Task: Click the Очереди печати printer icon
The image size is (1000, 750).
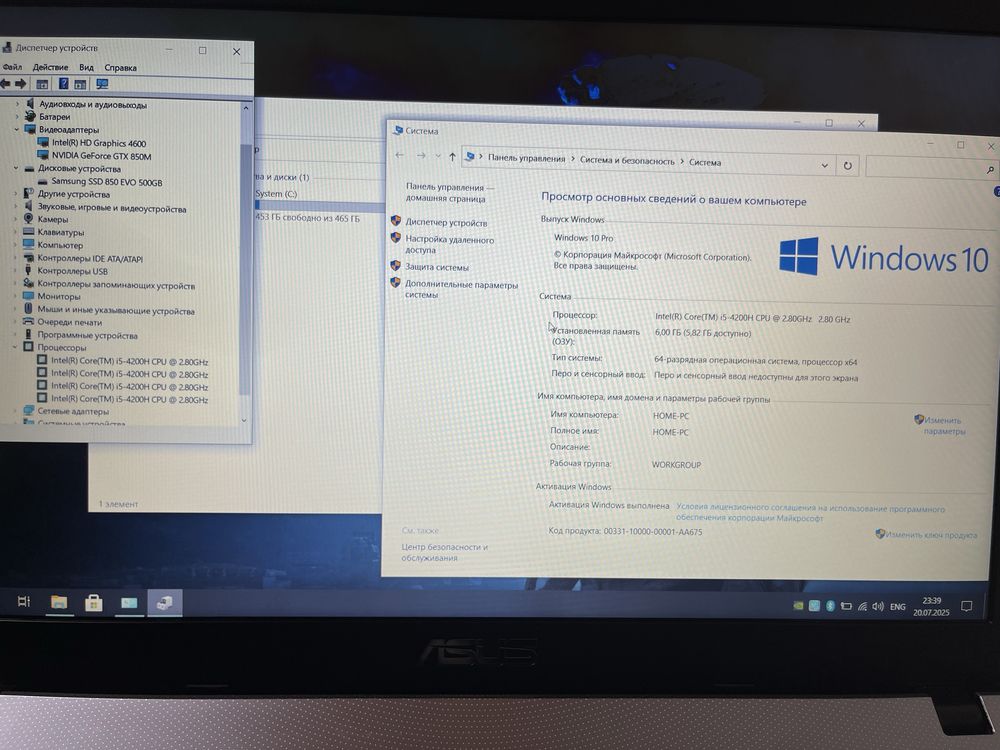Action: [x=28, y=322]
